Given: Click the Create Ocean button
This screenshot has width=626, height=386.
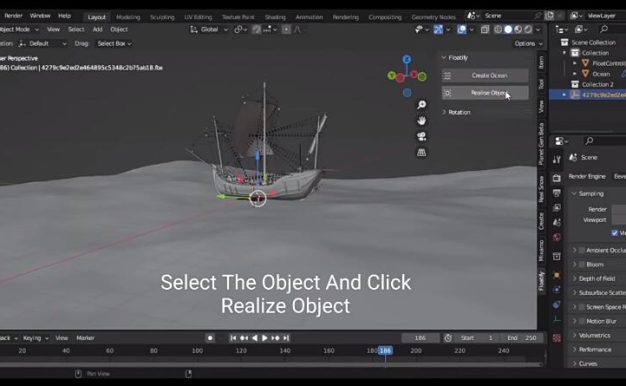Looking at the screenshot, I should tap(485, 75).
